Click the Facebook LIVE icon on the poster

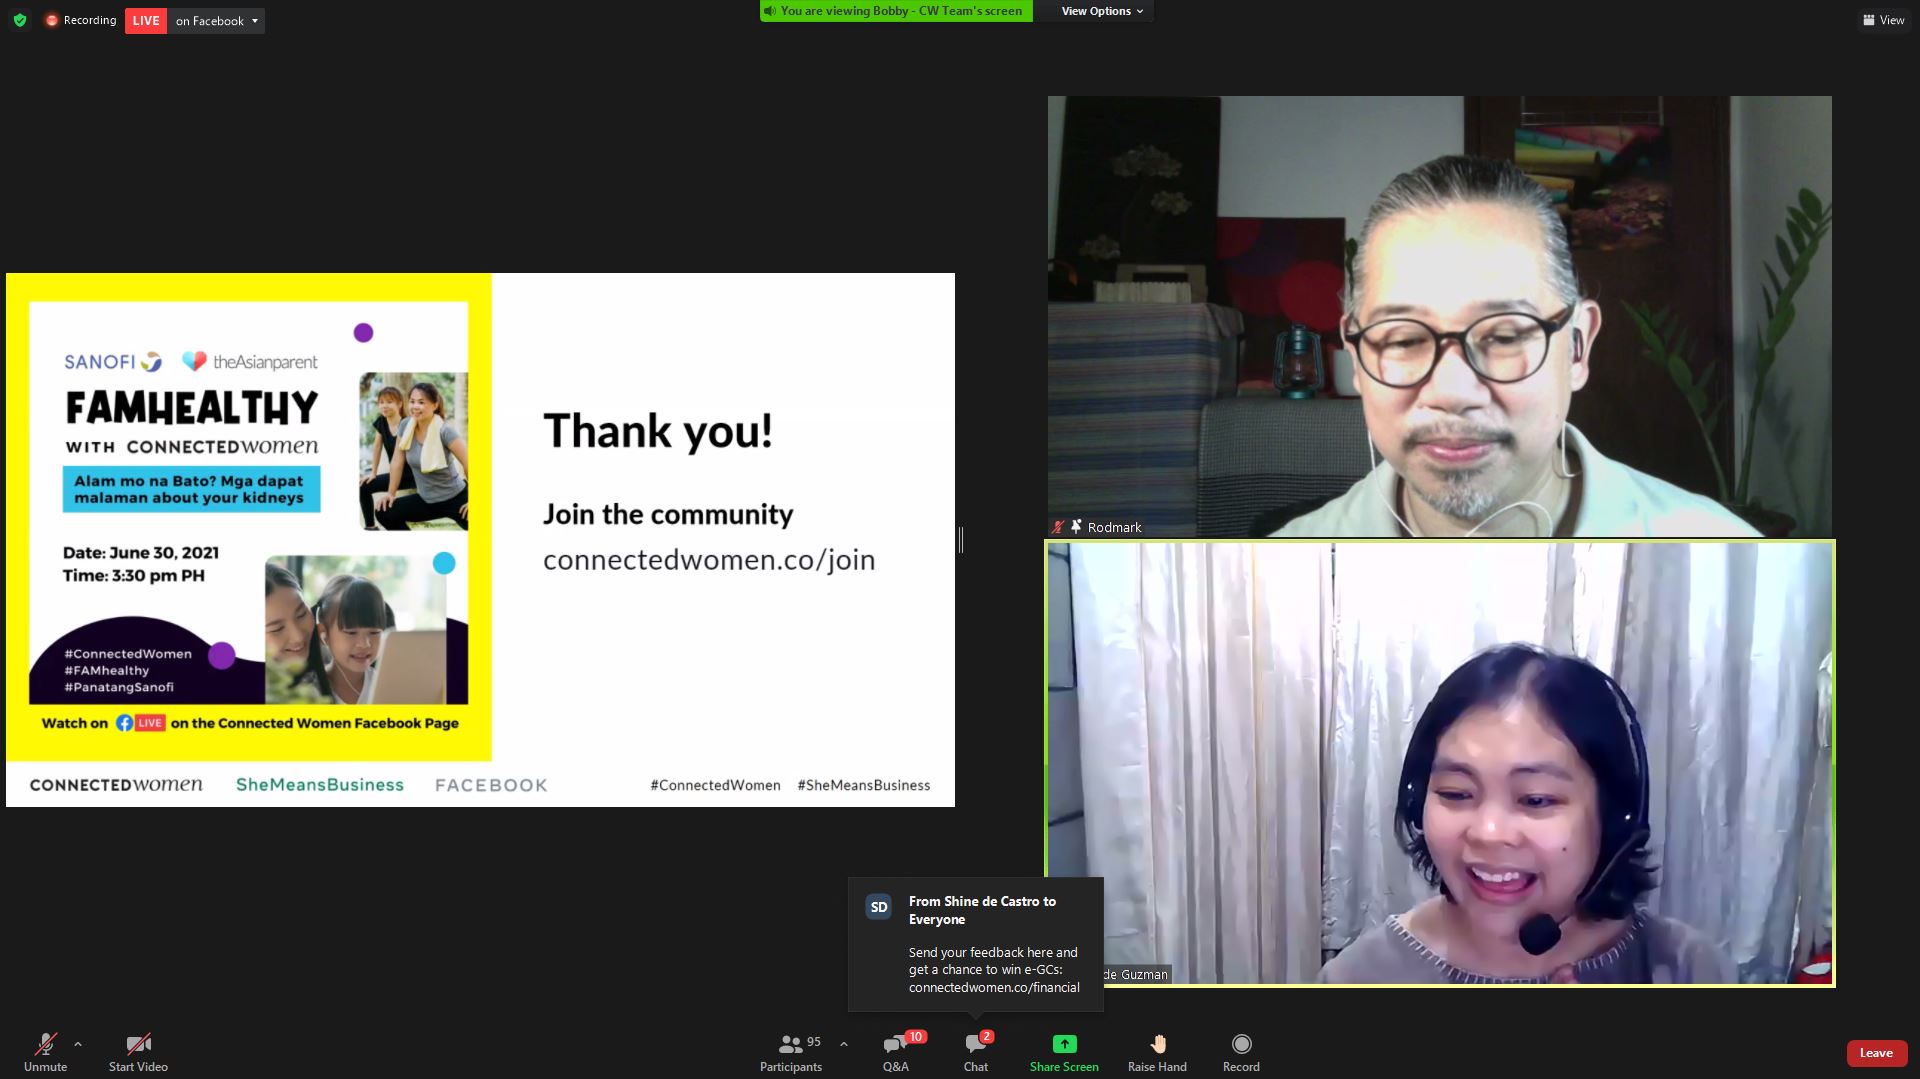(140, 723)
